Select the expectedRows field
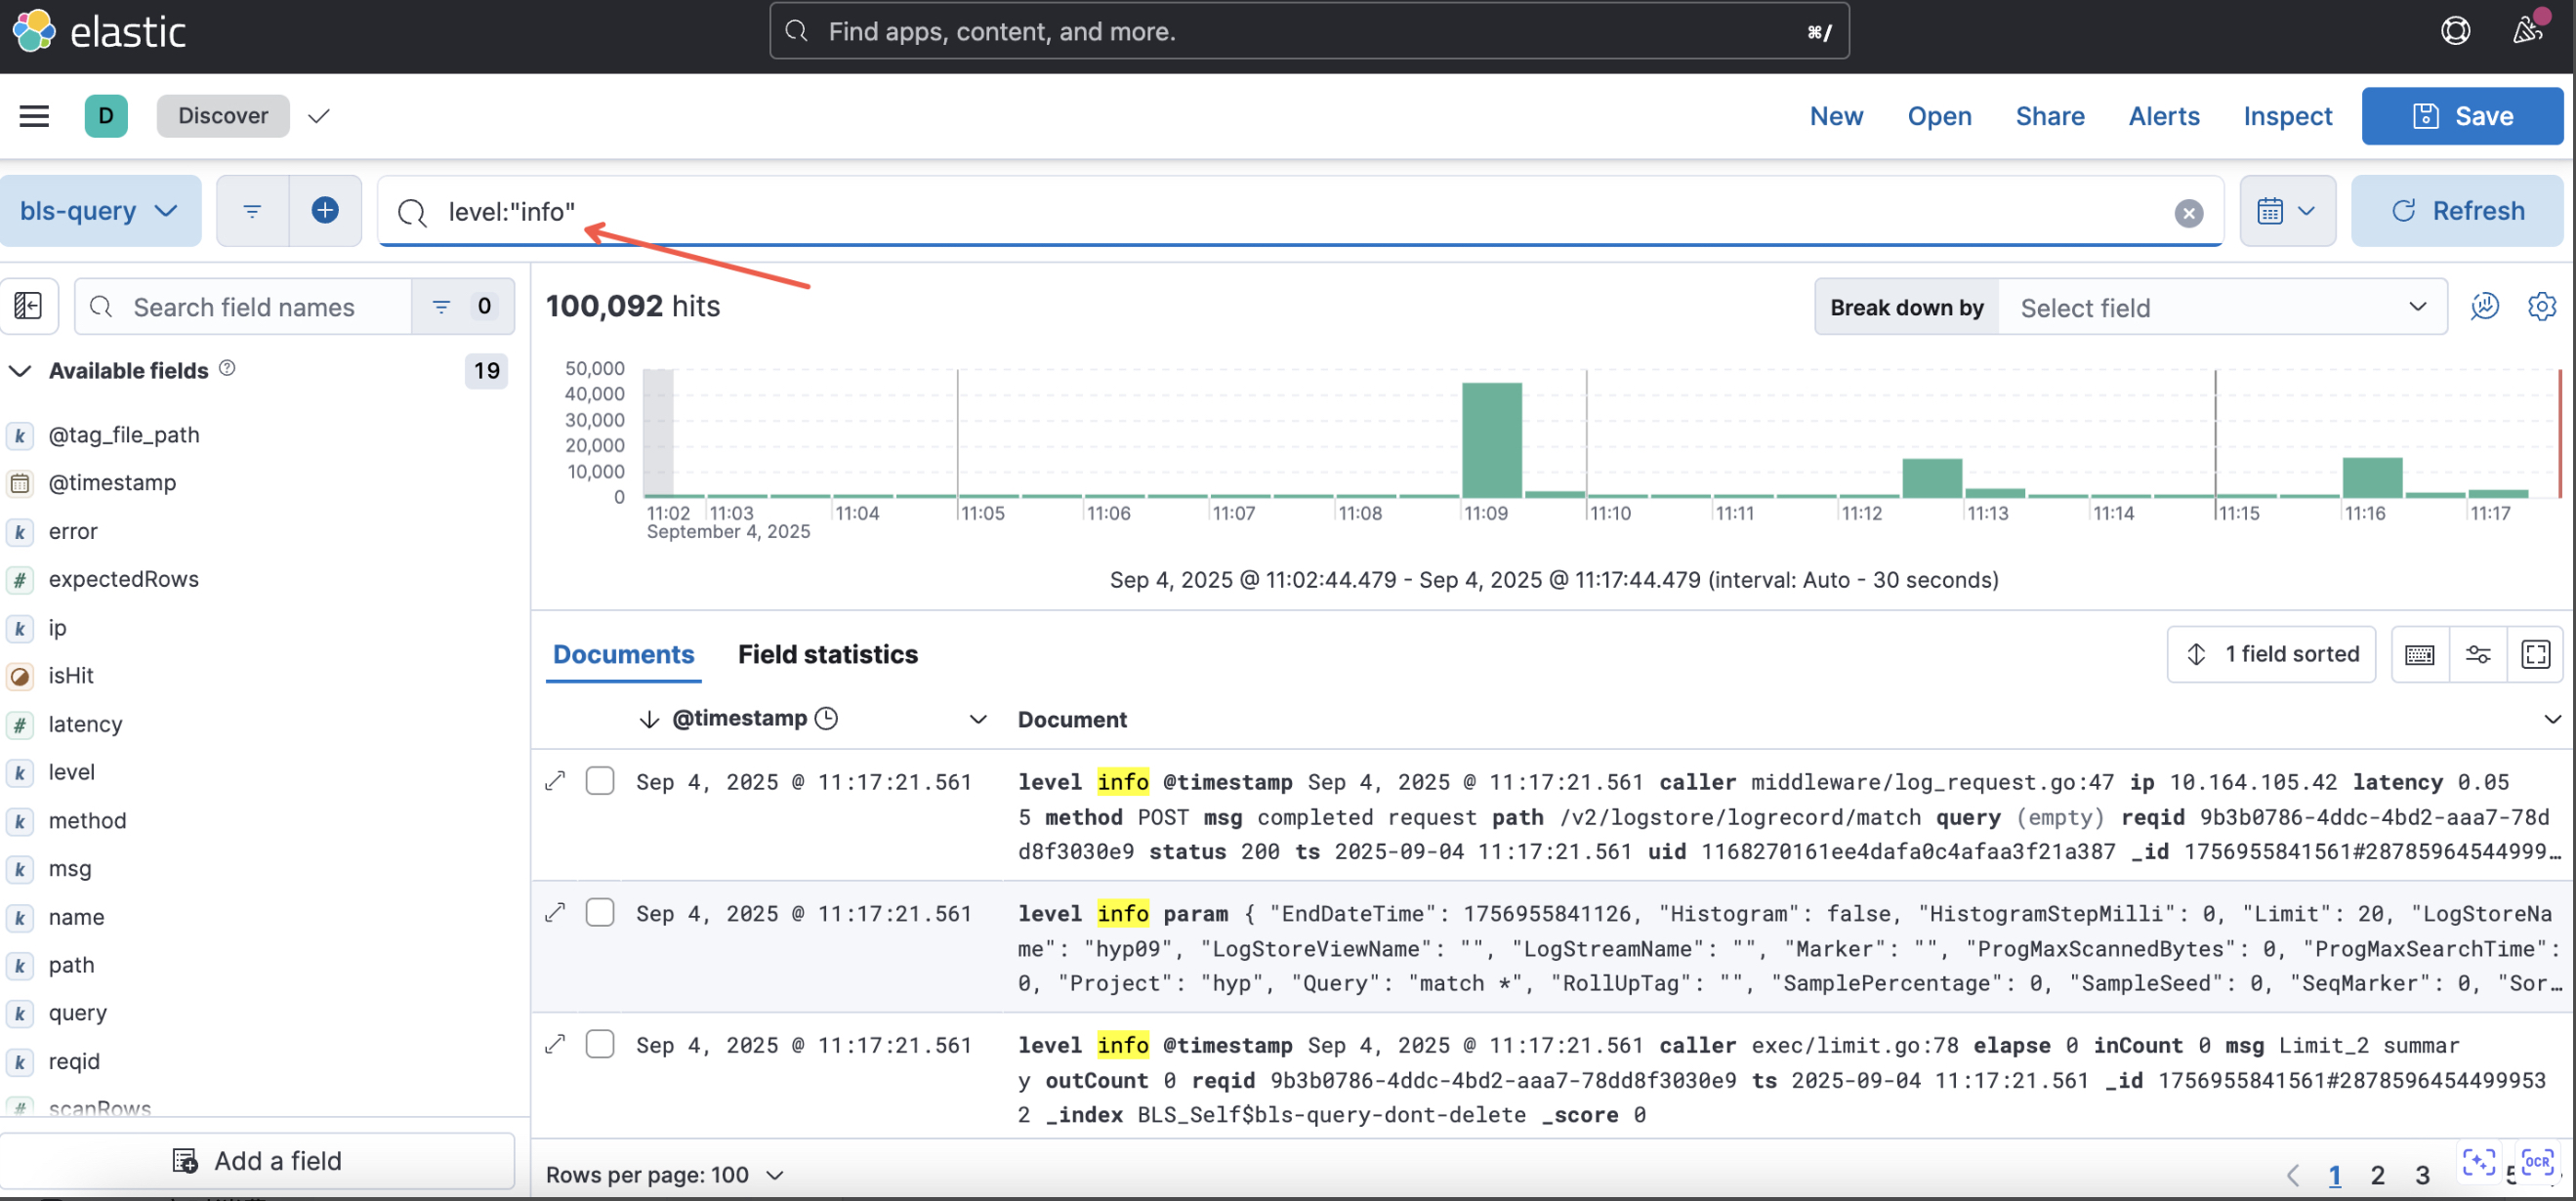Viewport: 2576px width, 1201px height. [123, 579]
